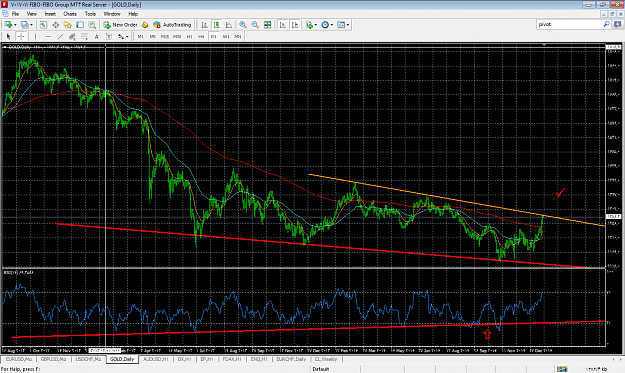Open the Strategy Tester
625x373 pixels.
92,25
